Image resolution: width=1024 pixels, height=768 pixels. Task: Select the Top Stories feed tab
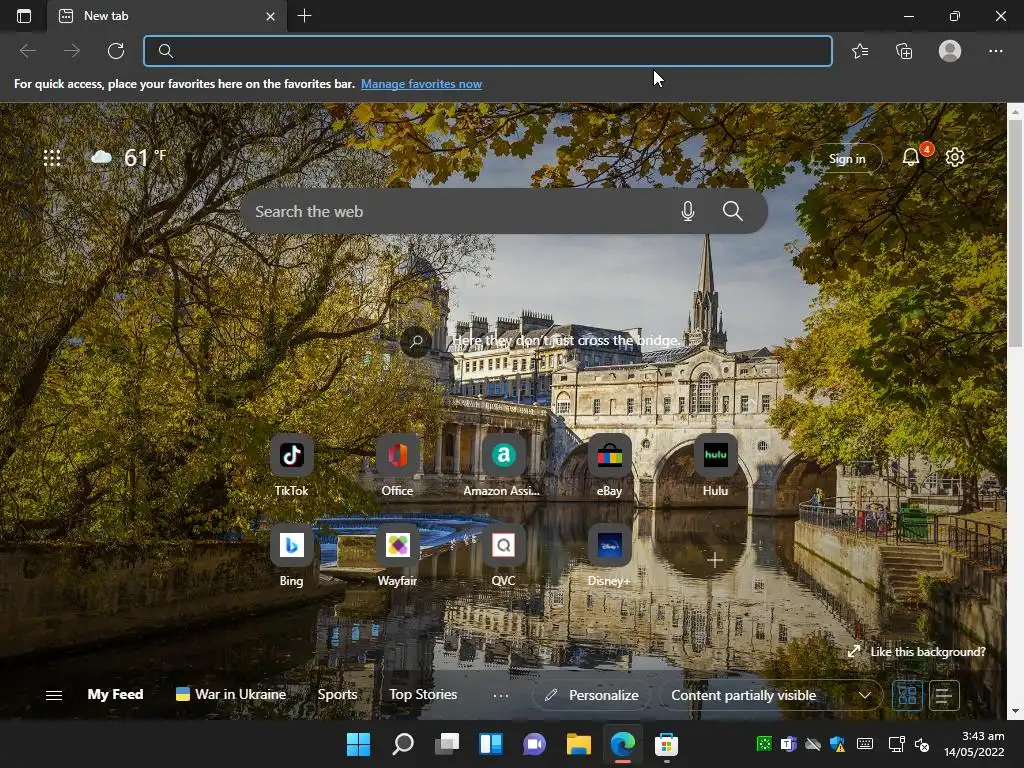423,694
